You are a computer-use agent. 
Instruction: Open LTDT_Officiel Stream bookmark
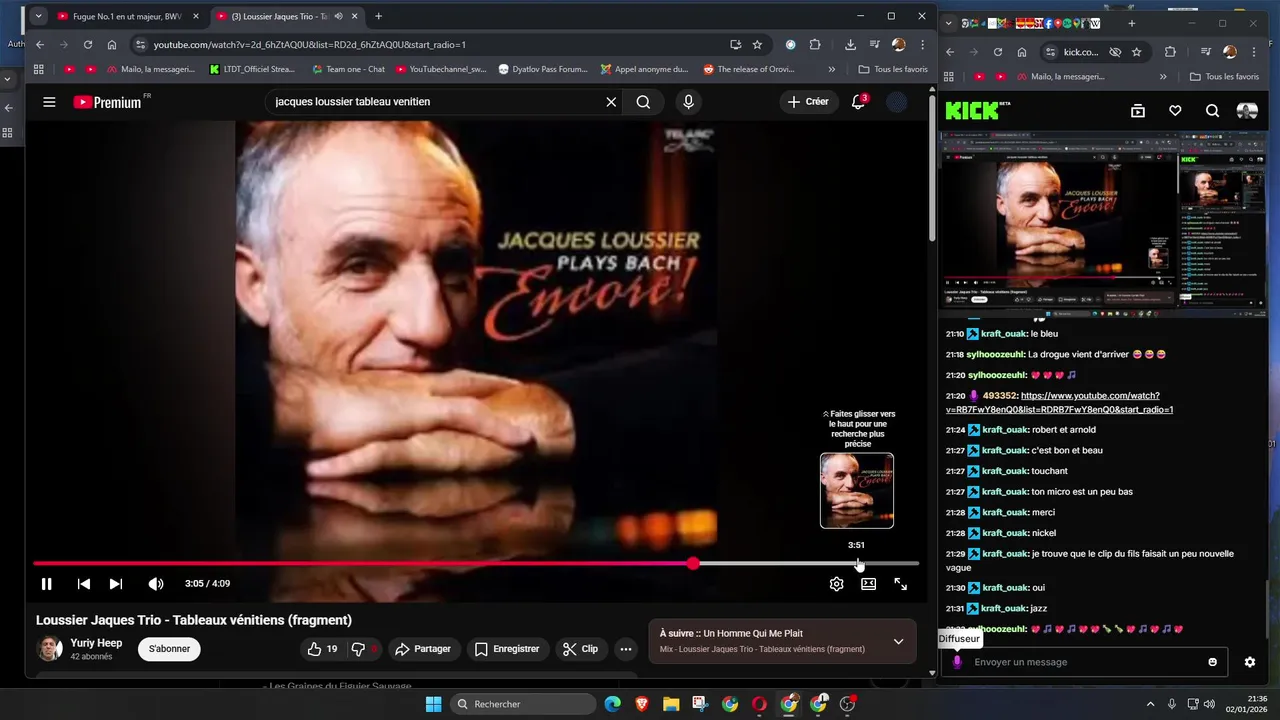click(x=252, y=69)
